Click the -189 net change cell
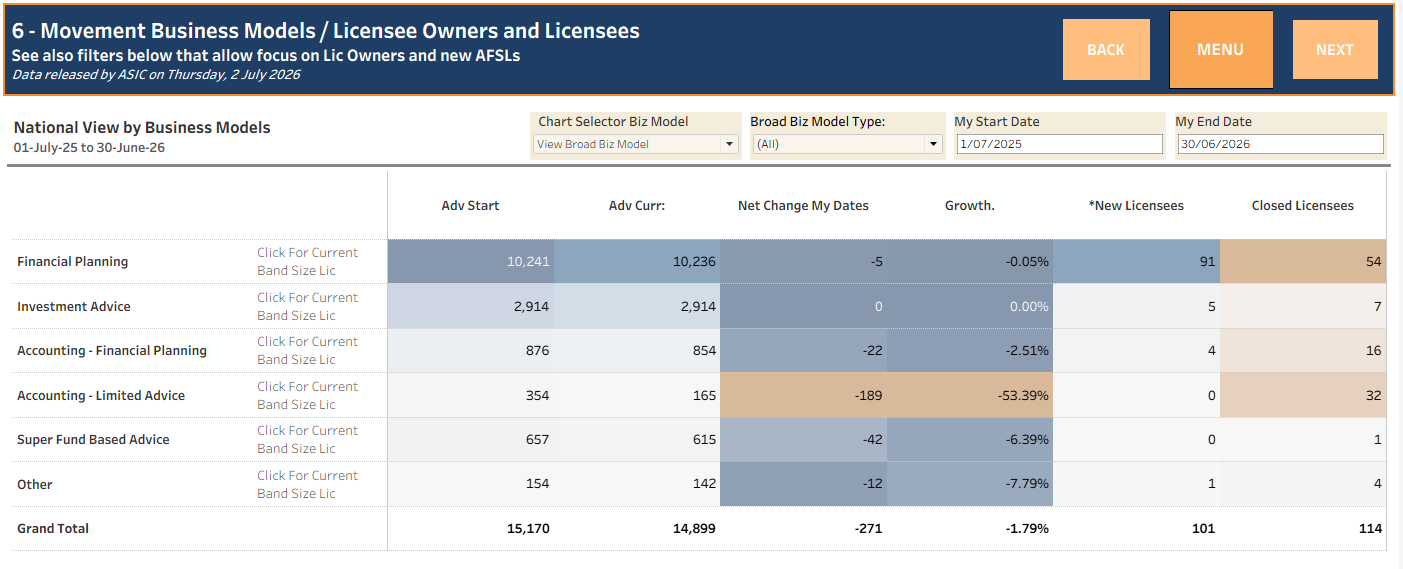1403x569 pixels. (803, 395)
